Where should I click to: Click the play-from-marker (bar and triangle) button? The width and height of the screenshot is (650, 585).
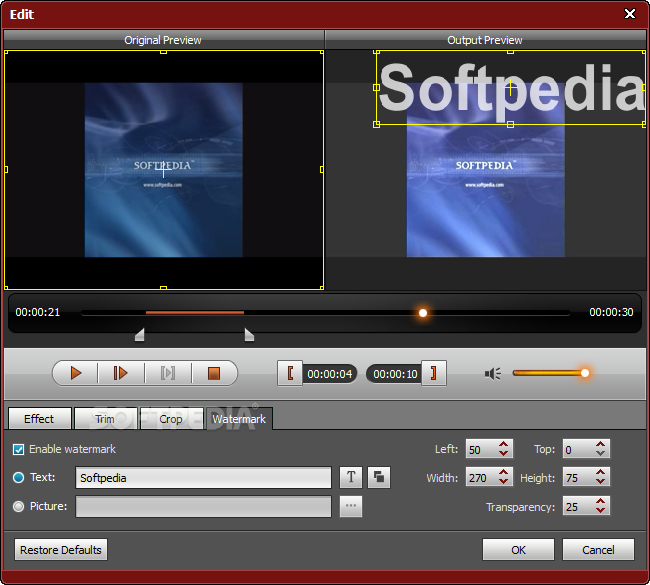121,373
